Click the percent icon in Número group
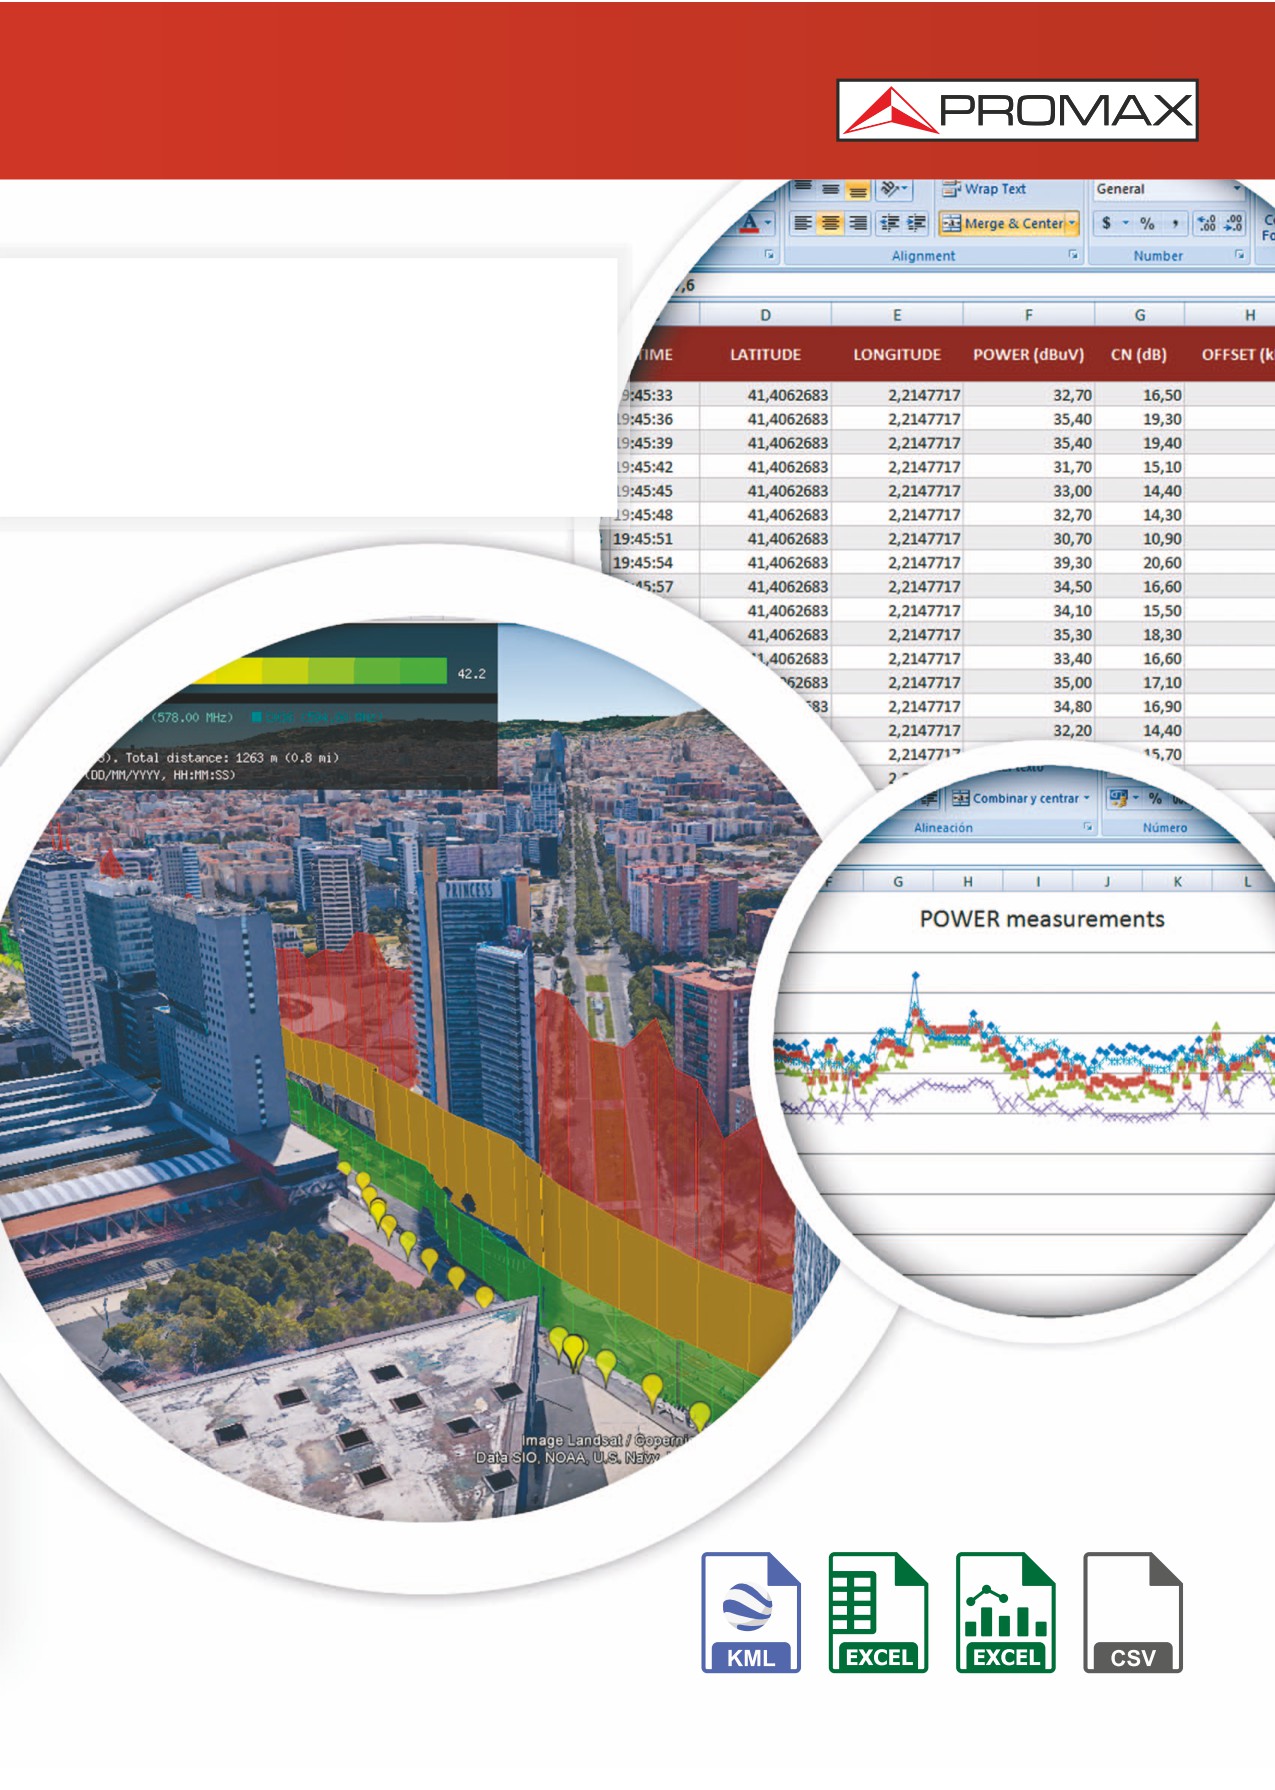This screenshot has height=1790, width=1275. point(1155,798)
